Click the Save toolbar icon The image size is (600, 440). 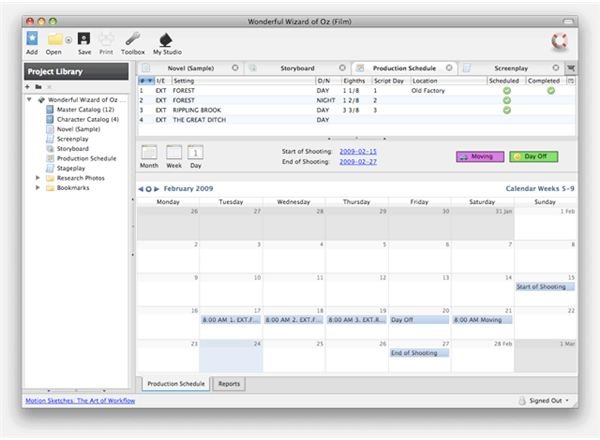pos(84,39)
